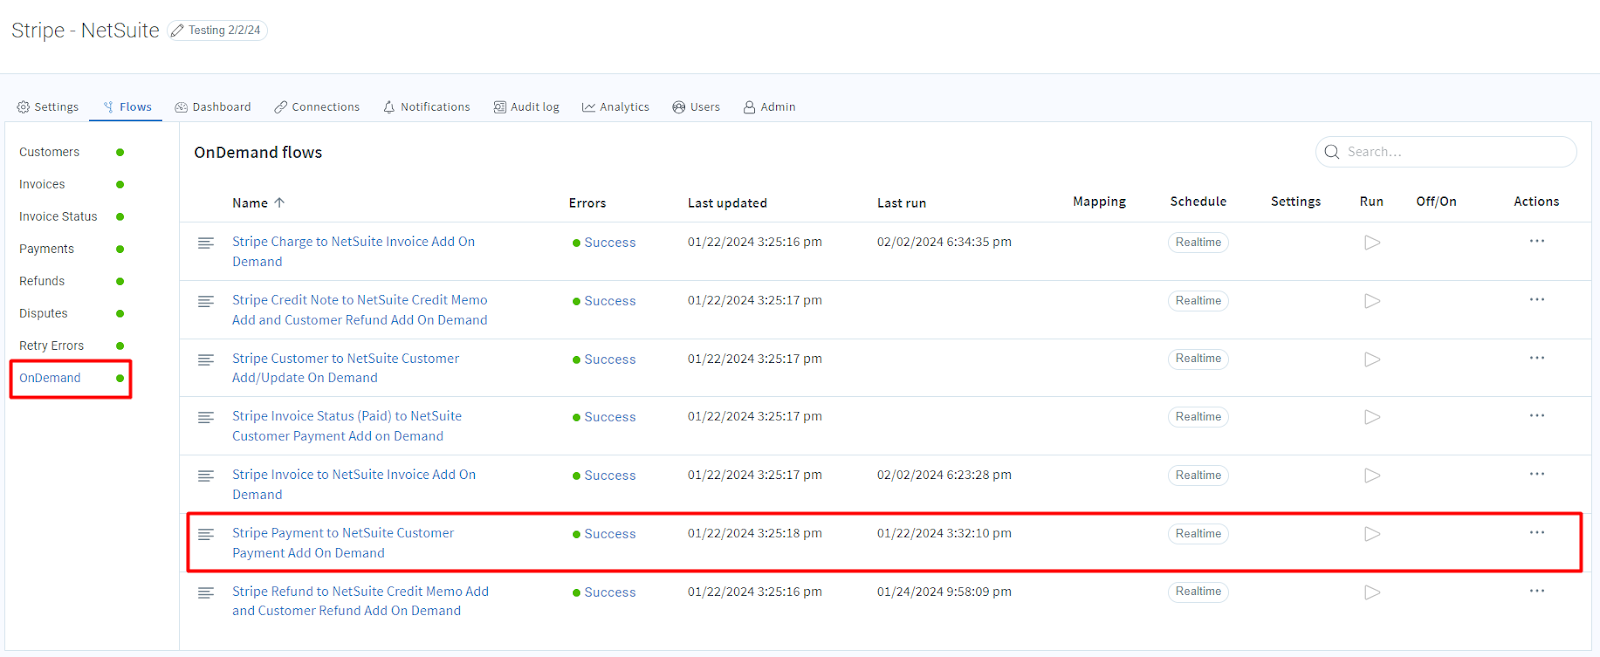This screenshot has height=657, width=1600.
Task: Open actions menu for Stripe Invoice Status flow
Action: click(x=1537, y=416)
